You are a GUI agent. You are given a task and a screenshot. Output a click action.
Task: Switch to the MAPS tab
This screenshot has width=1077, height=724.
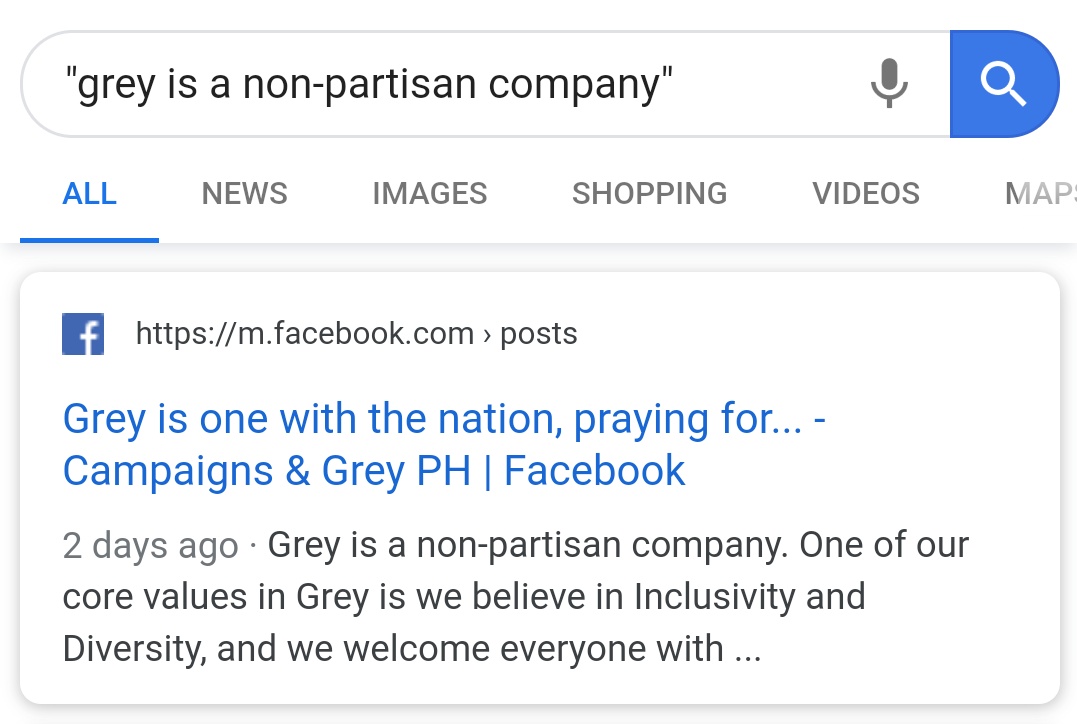pyautogui.click(x=1040, y=193)
